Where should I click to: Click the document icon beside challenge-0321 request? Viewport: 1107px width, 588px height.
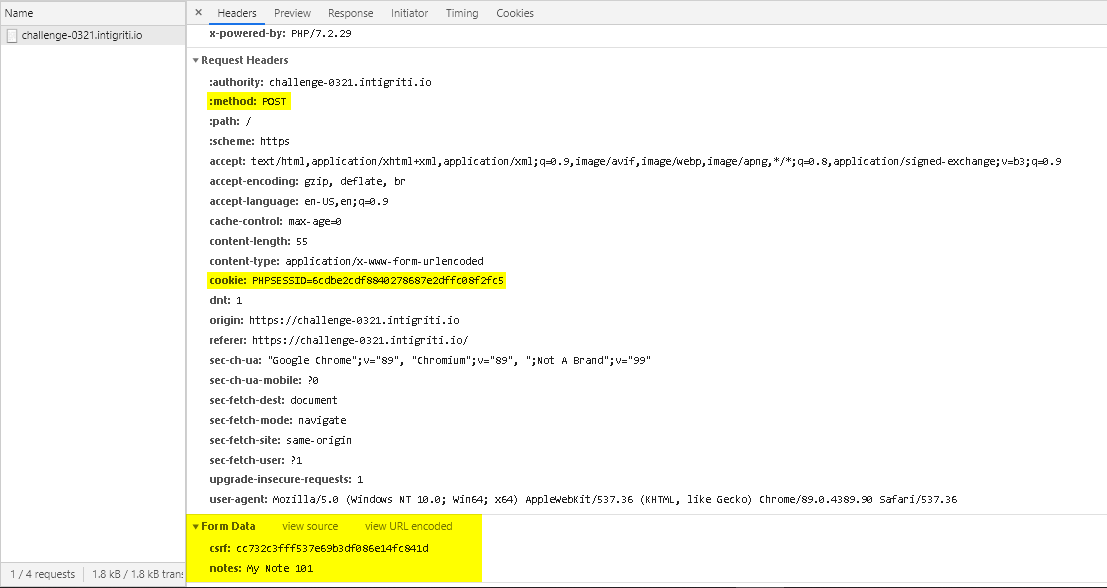click(12, 35)
